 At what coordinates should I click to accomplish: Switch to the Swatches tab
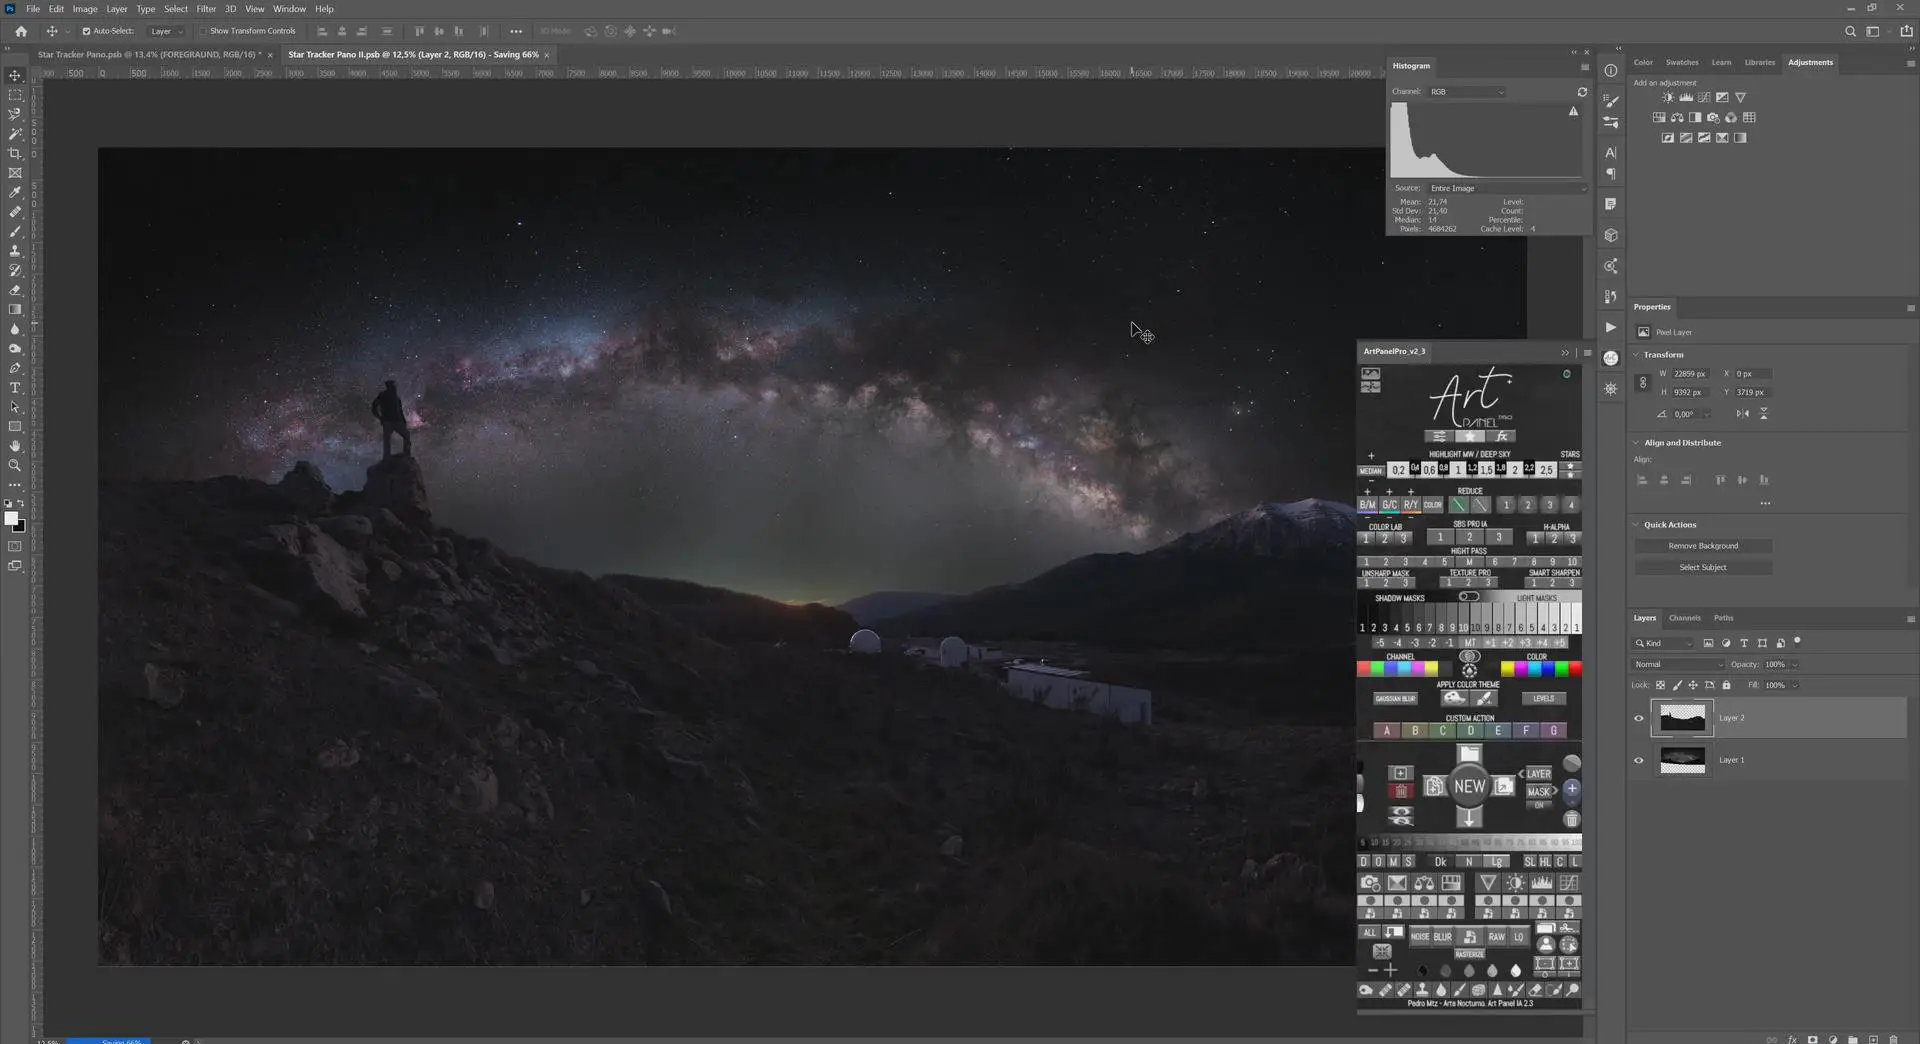click(1681, 62)
